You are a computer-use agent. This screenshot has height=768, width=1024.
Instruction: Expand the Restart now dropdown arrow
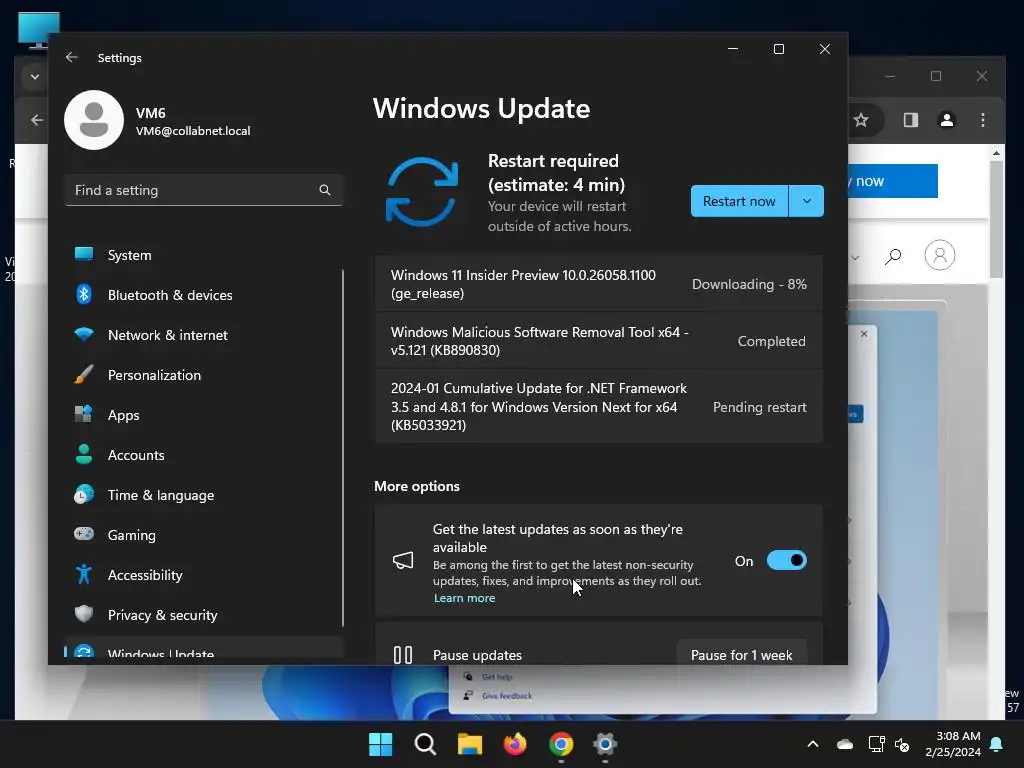pos(807,201)
